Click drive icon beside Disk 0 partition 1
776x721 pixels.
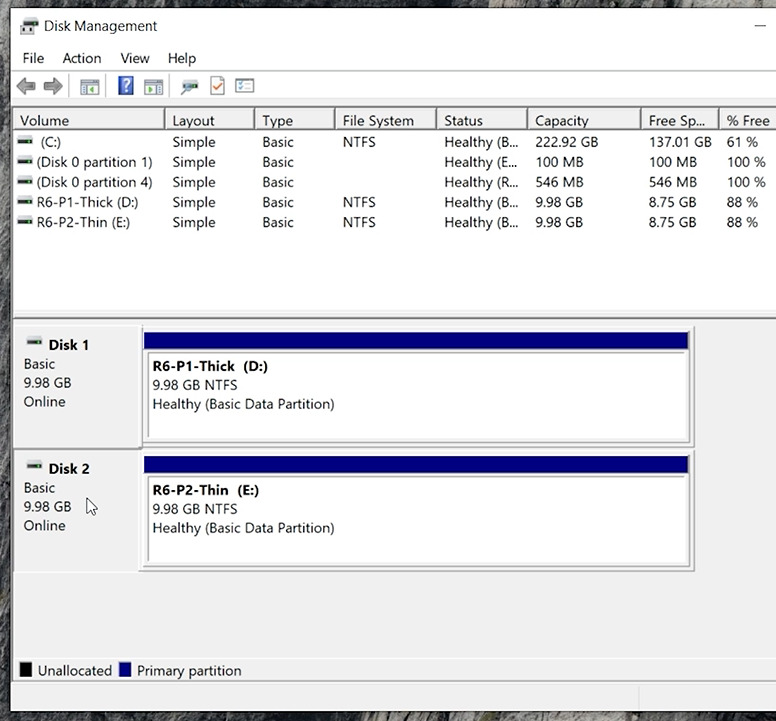(25, 161)
